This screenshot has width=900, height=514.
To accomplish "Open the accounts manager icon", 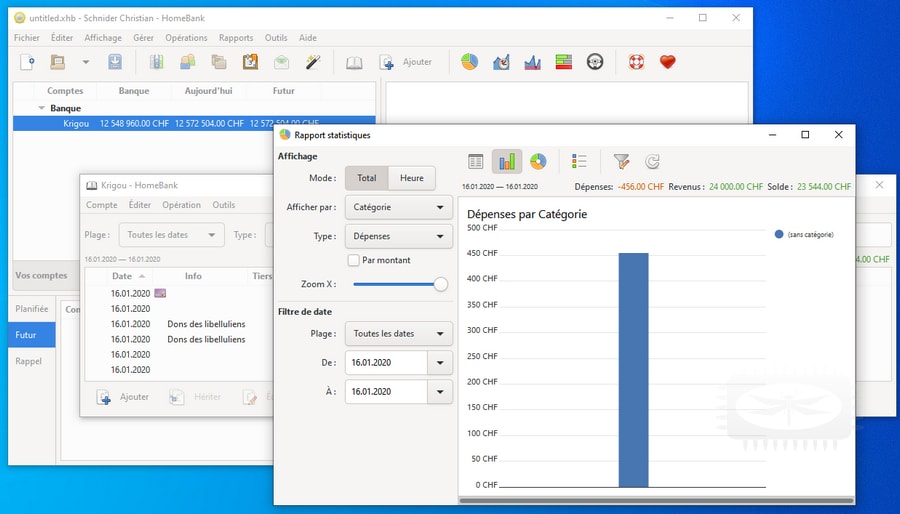I will tap(156, 62).
